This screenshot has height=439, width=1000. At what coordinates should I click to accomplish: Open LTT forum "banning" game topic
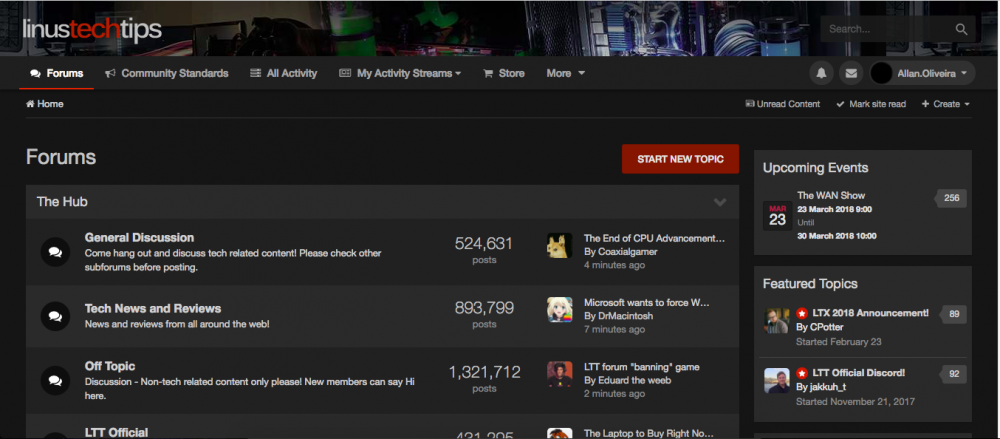tap(642, 367)
